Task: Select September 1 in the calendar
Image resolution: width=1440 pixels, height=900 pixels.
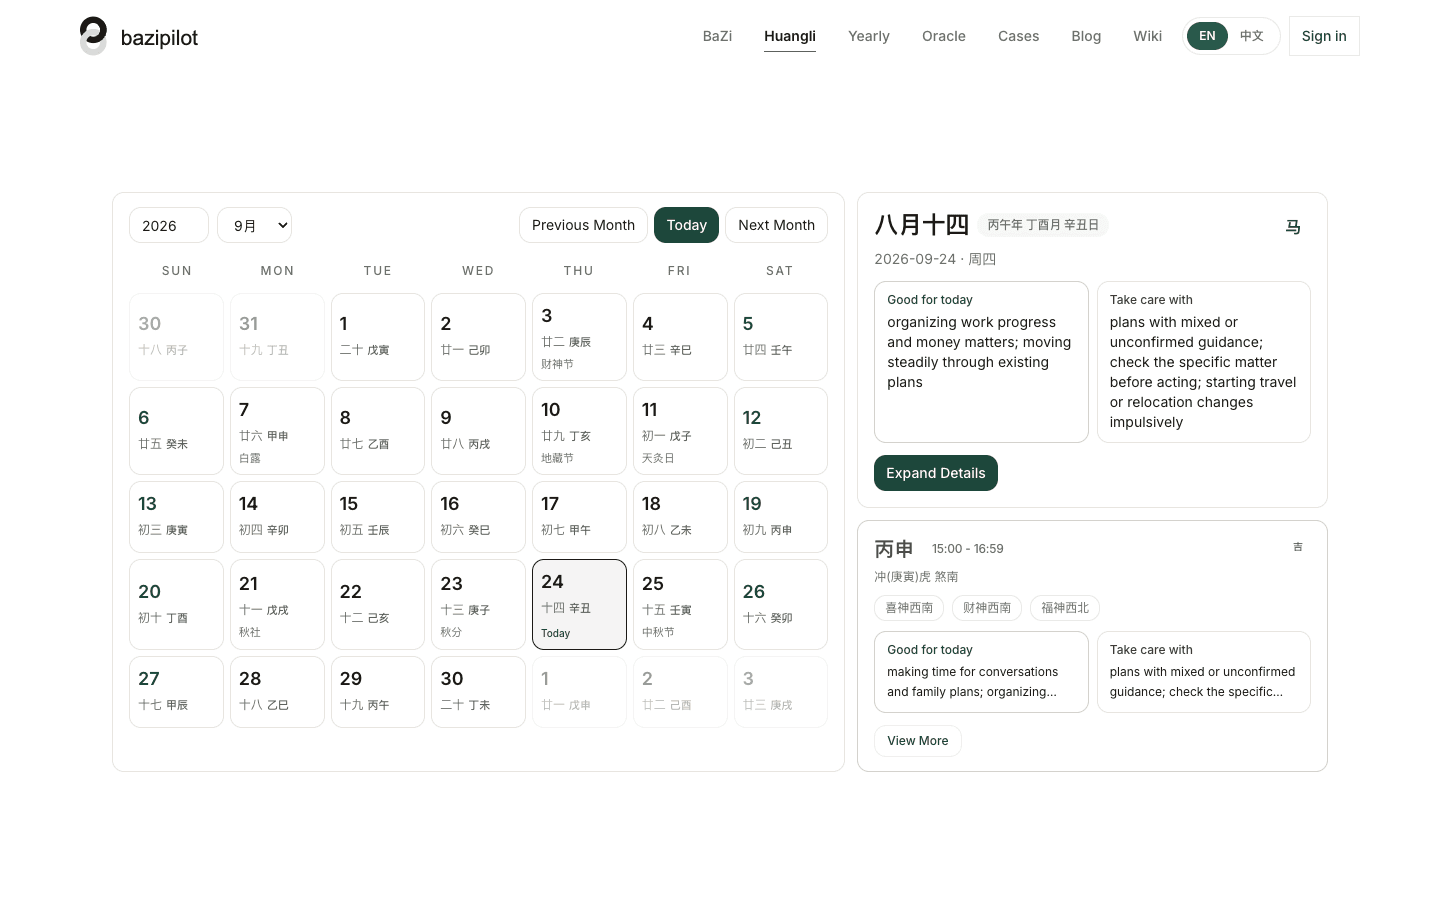Action: (378, 337)
